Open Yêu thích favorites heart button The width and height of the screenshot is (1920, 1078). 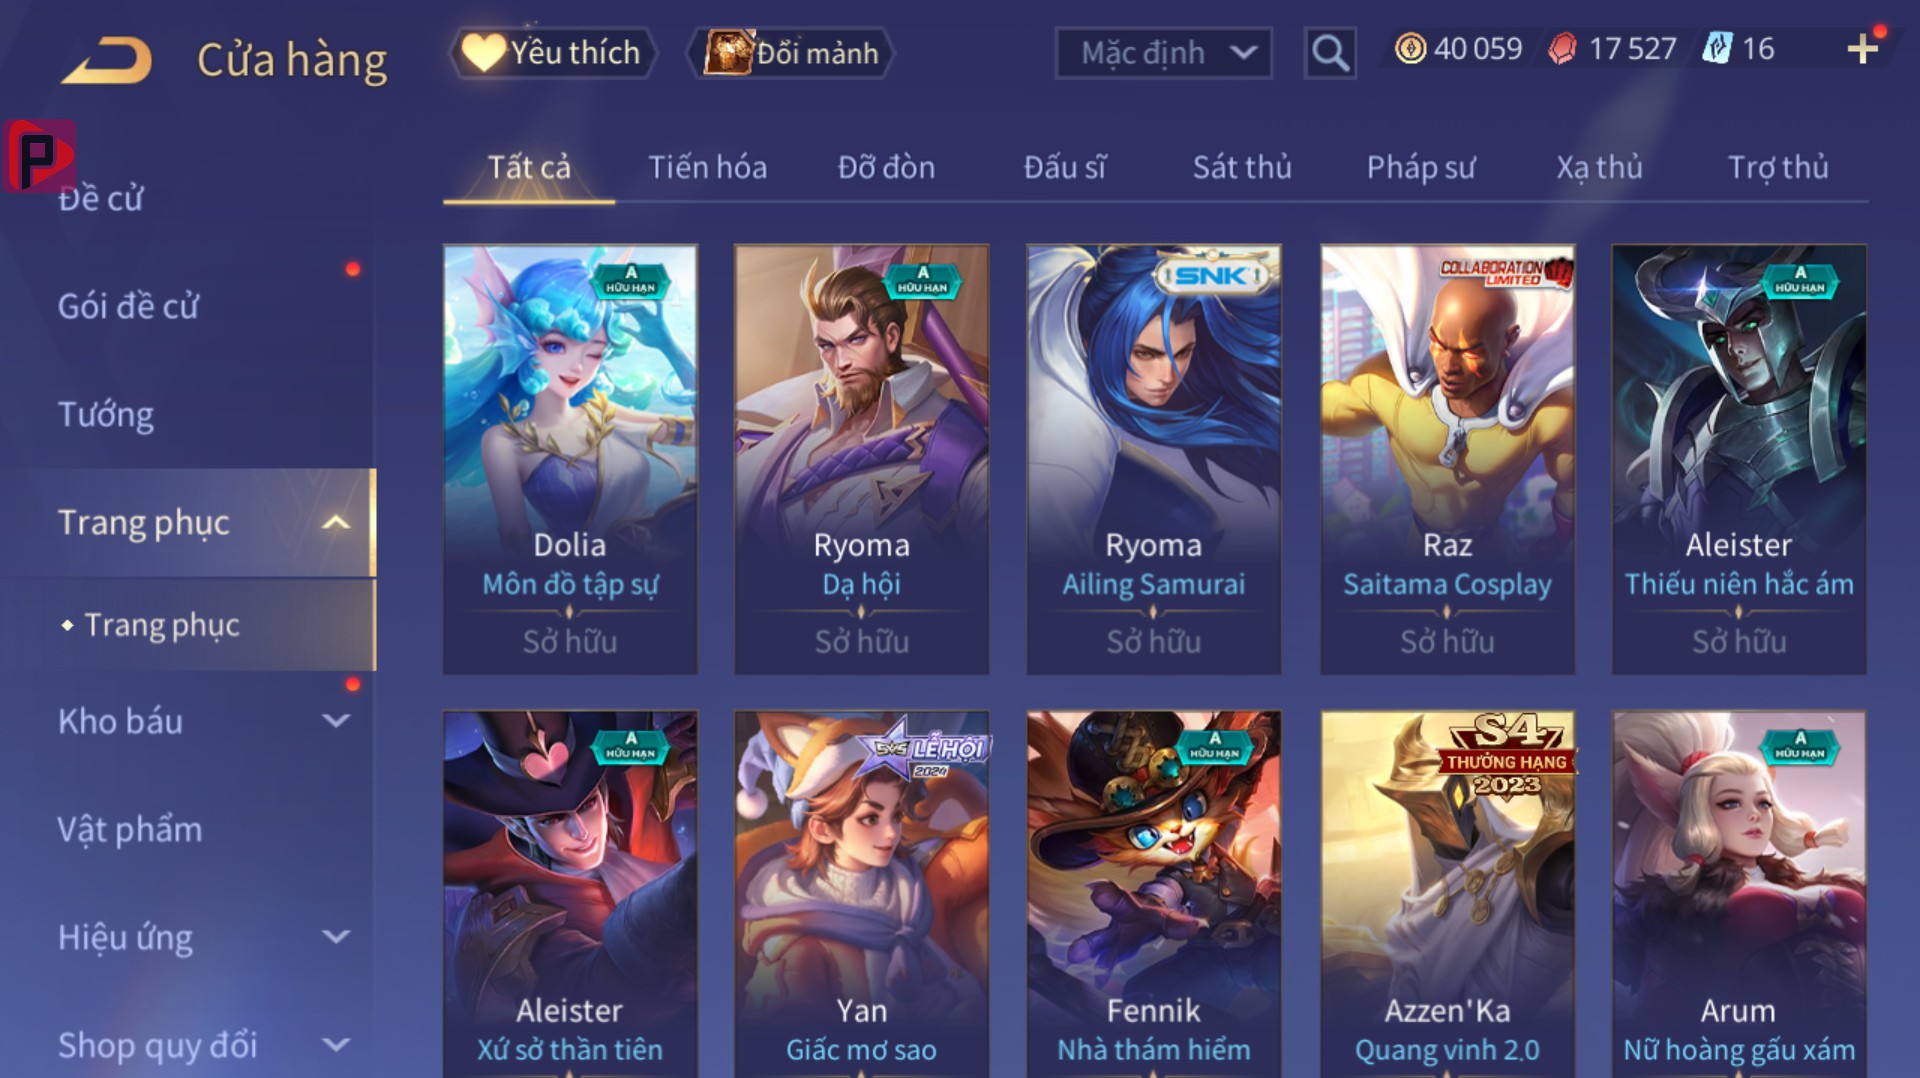[553, 52]
